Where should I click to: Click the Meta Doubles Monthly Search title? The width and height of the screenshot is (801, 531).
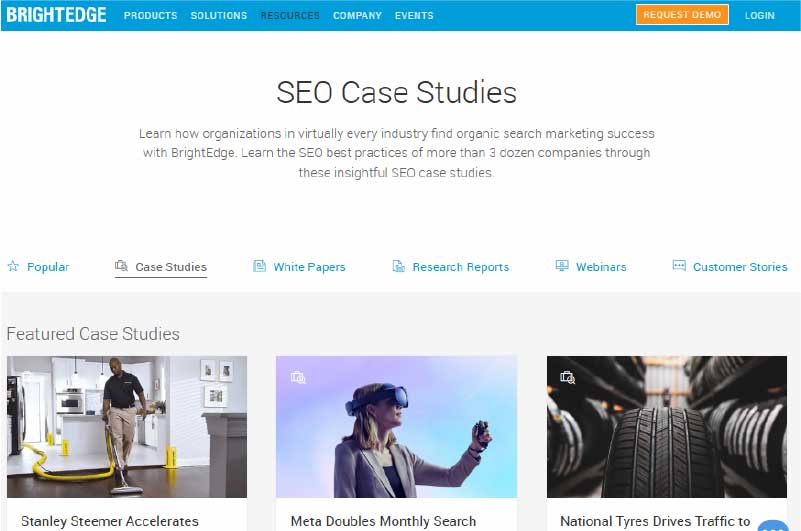pos(383,521)
